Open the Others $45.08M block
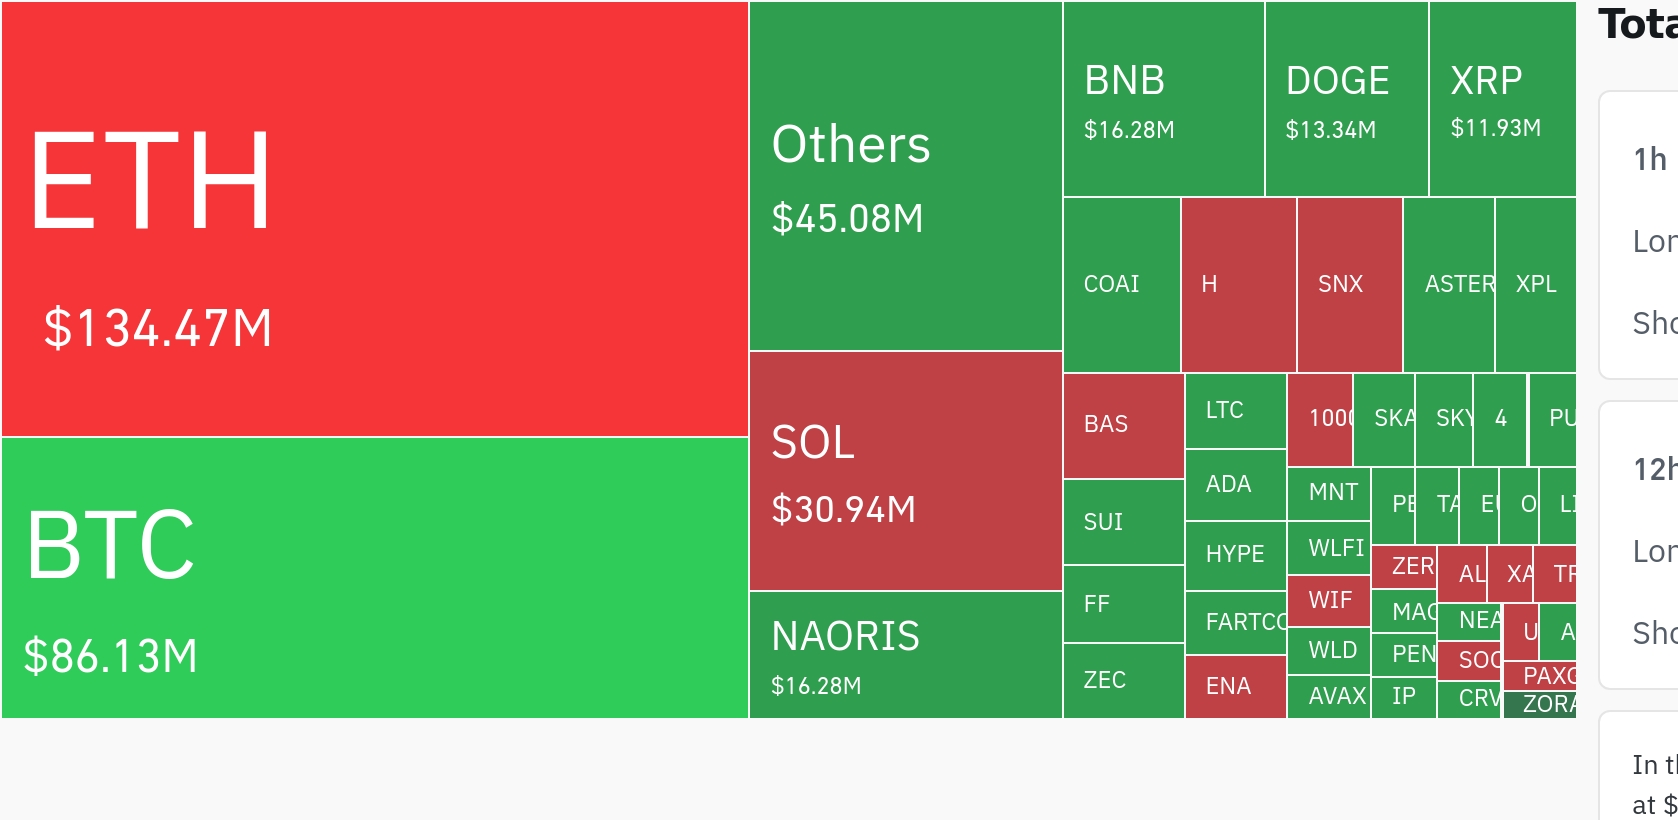This screenshot has height=820, width=1678. [x=905, y=176]
